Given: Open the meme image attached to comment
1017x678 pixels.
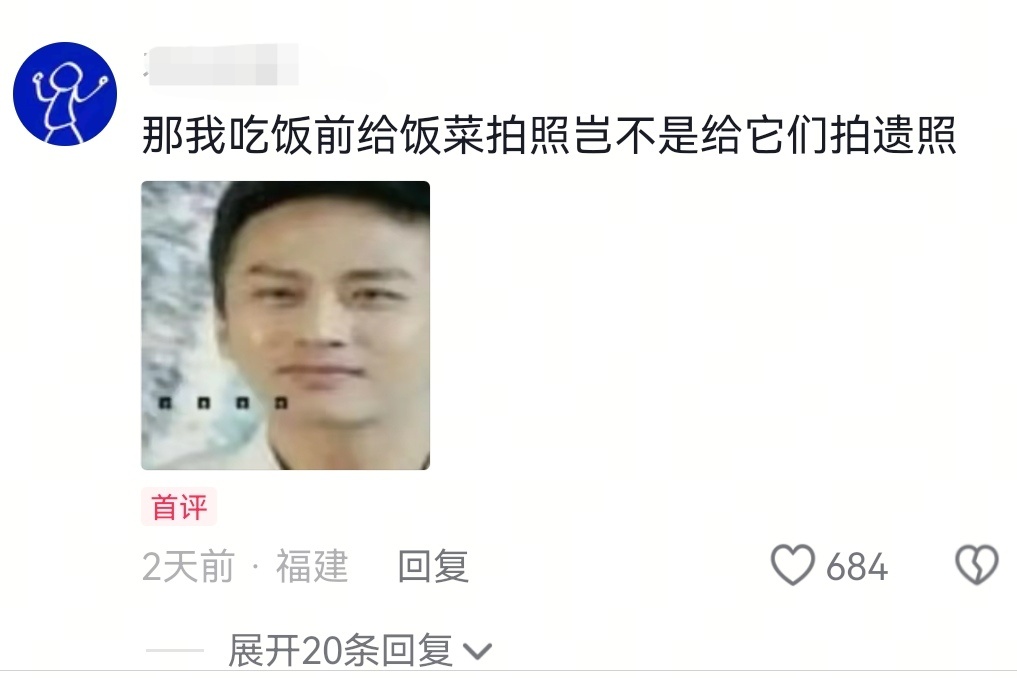Looking at the screenshot, I should pos(285,325).
